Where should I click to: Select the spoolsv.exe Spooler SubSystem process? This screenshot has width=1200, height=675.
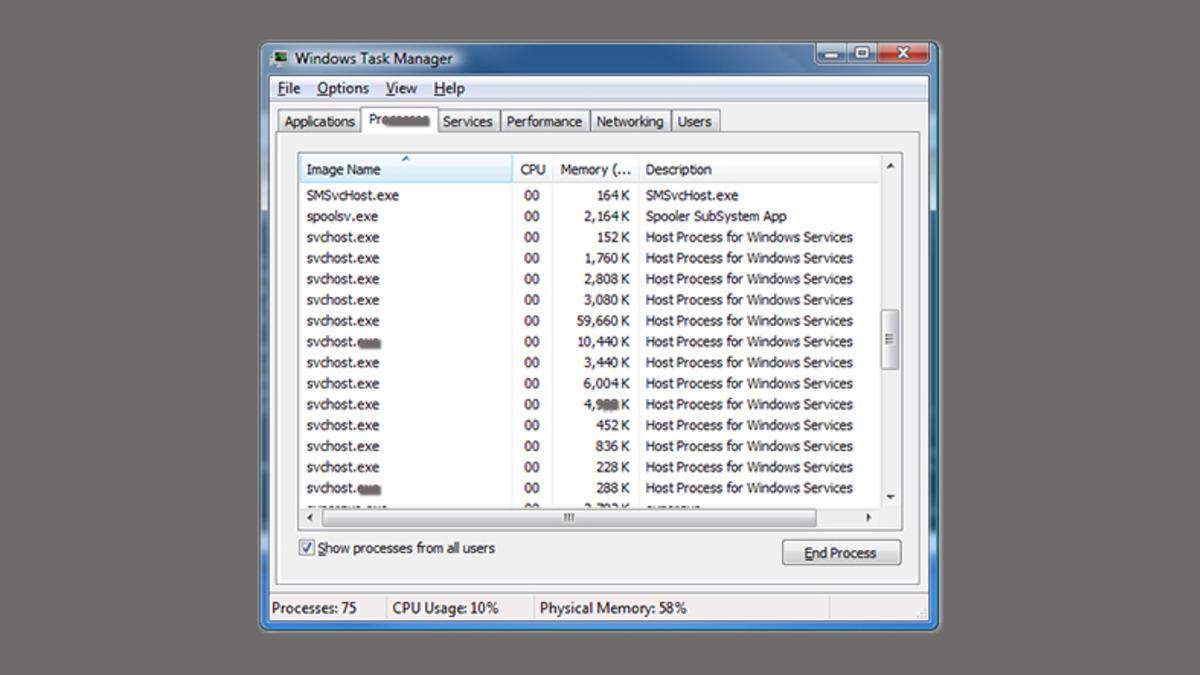coord(400,216)
